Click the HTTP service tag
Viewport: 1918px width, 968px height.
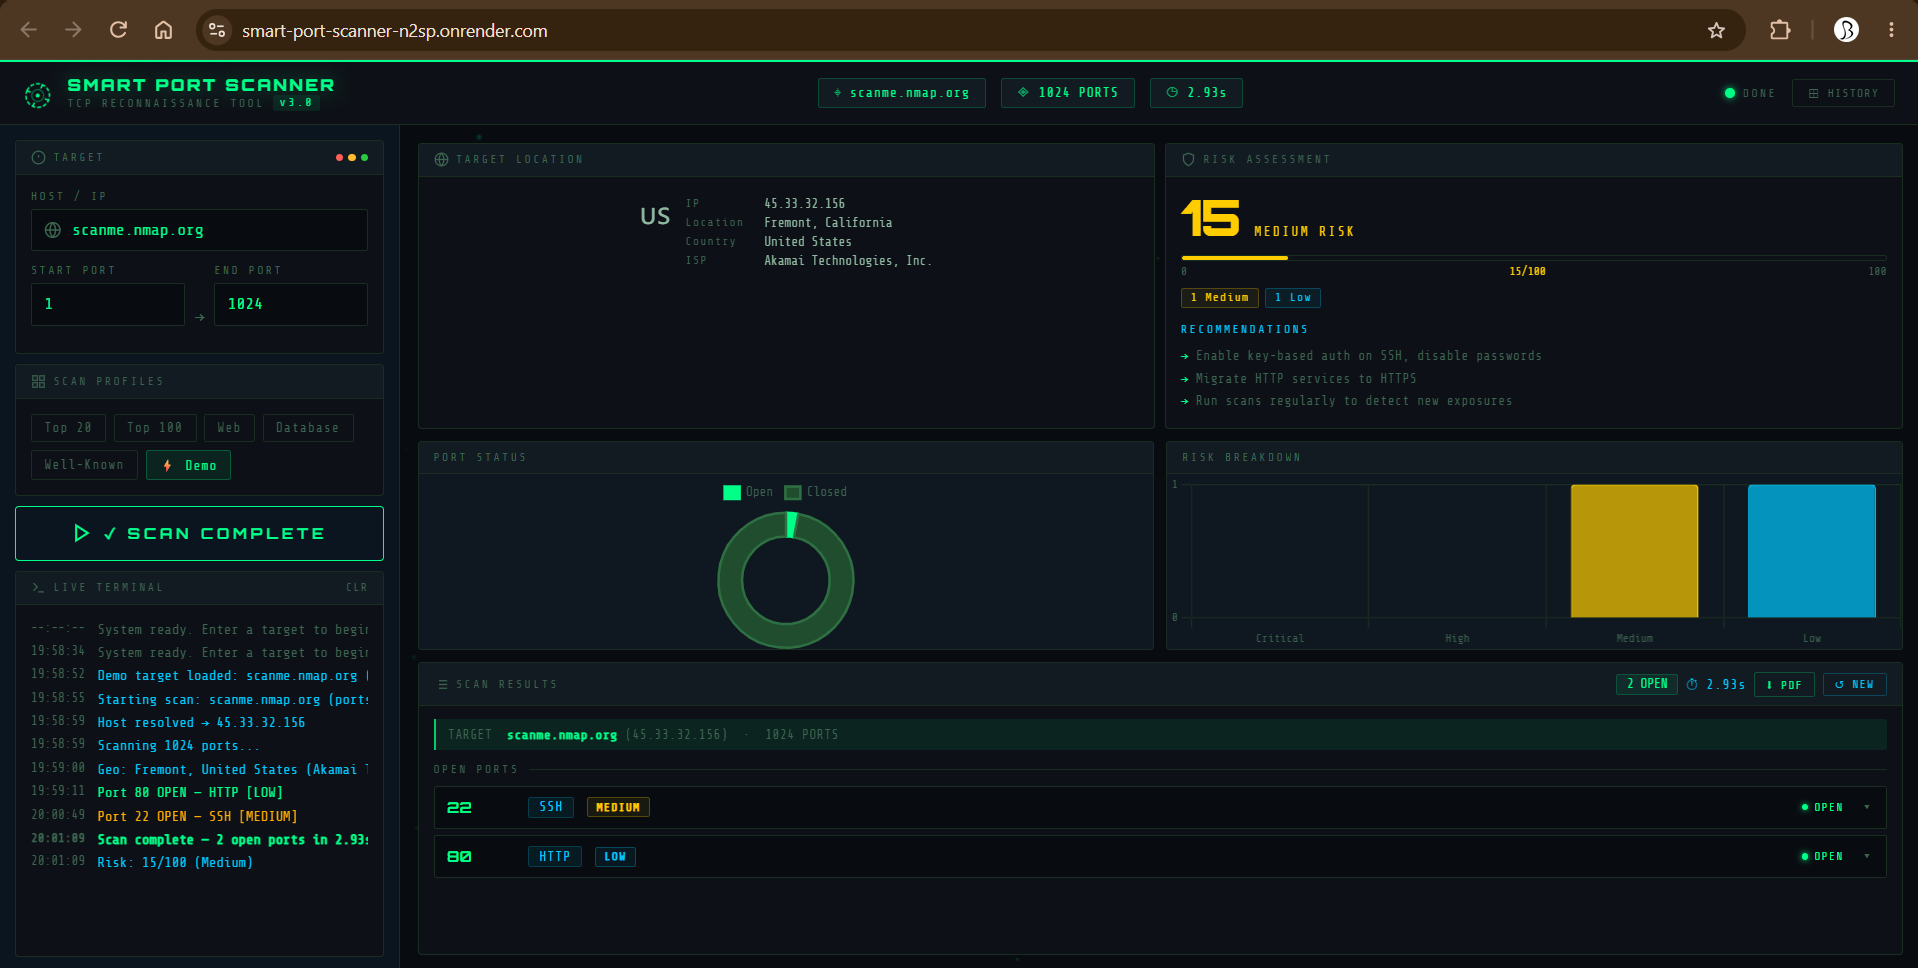click(554, 856)
